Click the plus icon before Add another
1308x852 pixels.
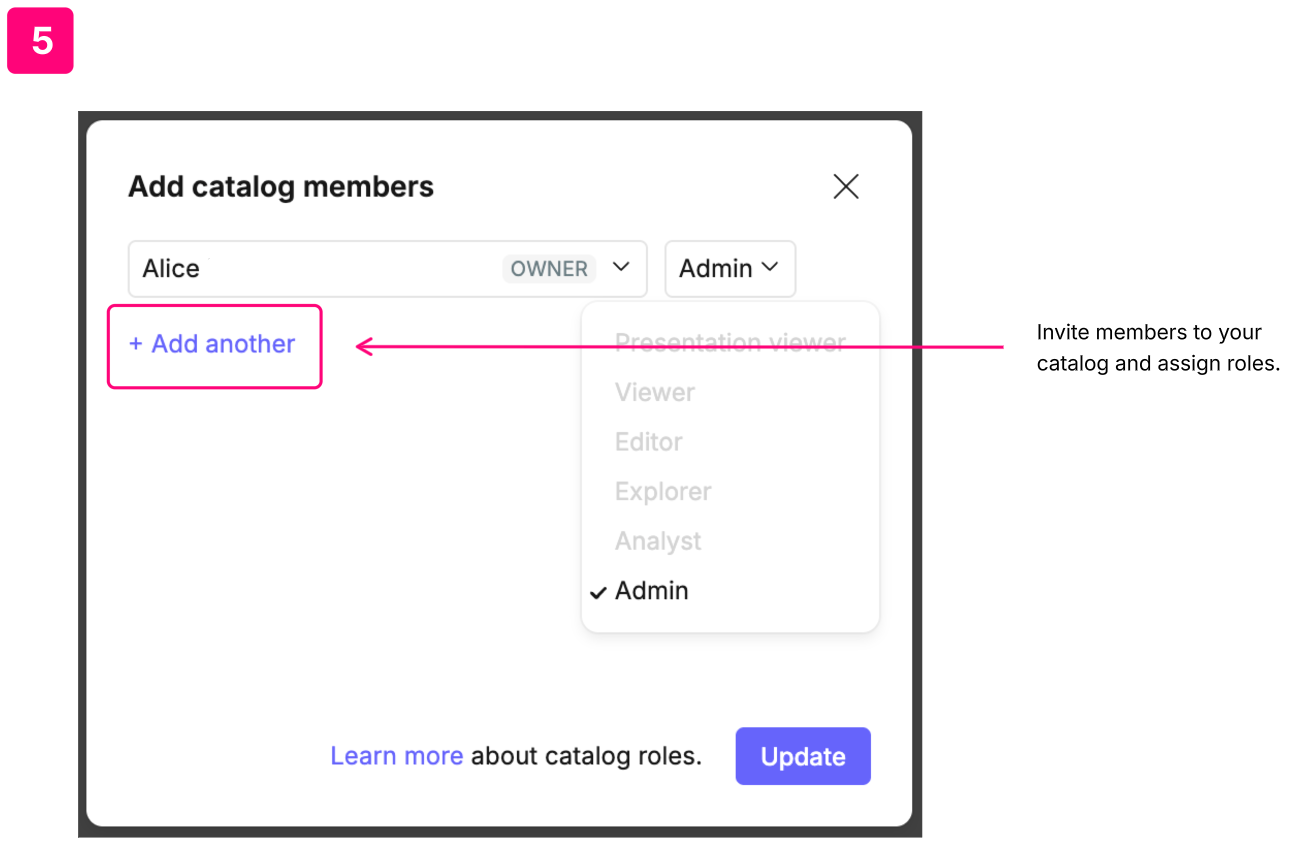point(136,344)
